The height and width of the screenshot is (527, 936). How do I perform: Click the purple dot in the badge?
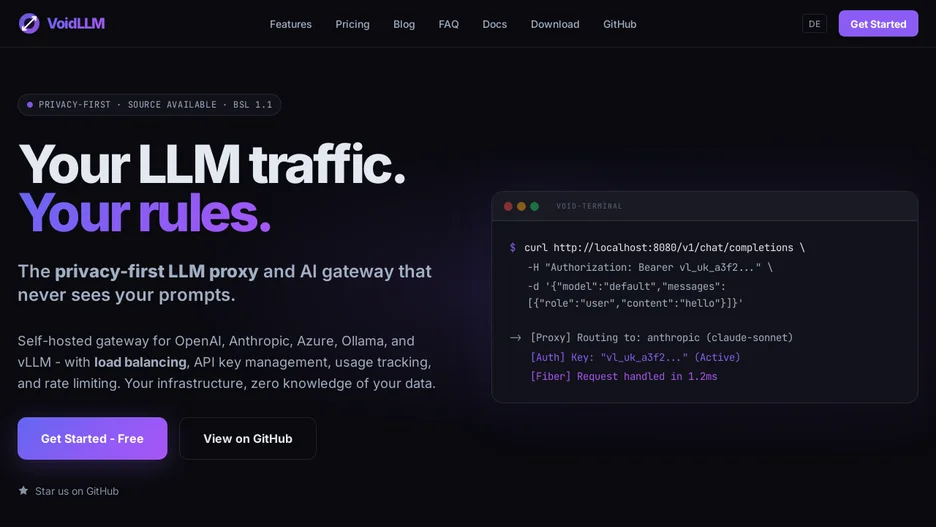point(30,104)
